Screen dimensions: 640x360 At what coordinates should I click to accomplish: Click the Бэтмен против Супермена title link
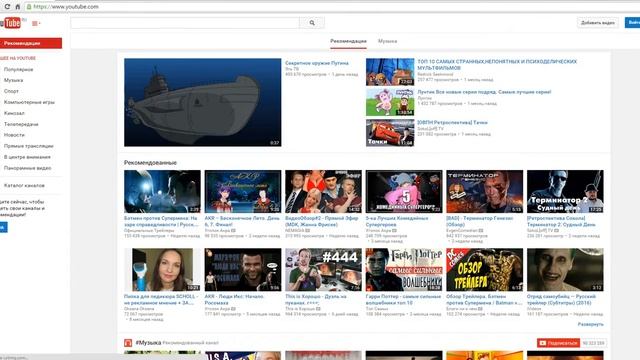161,222
